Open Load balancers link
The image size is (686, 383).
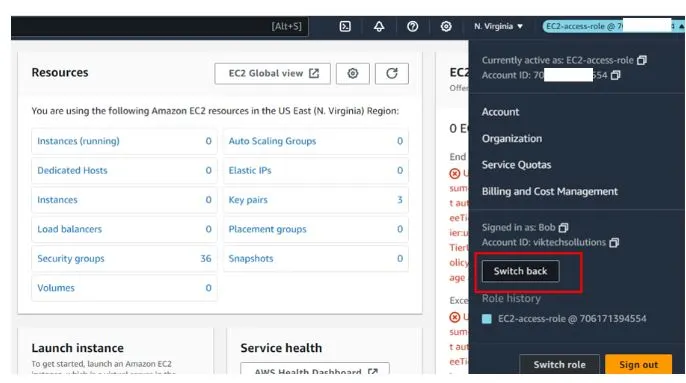[x=70, y=229]
